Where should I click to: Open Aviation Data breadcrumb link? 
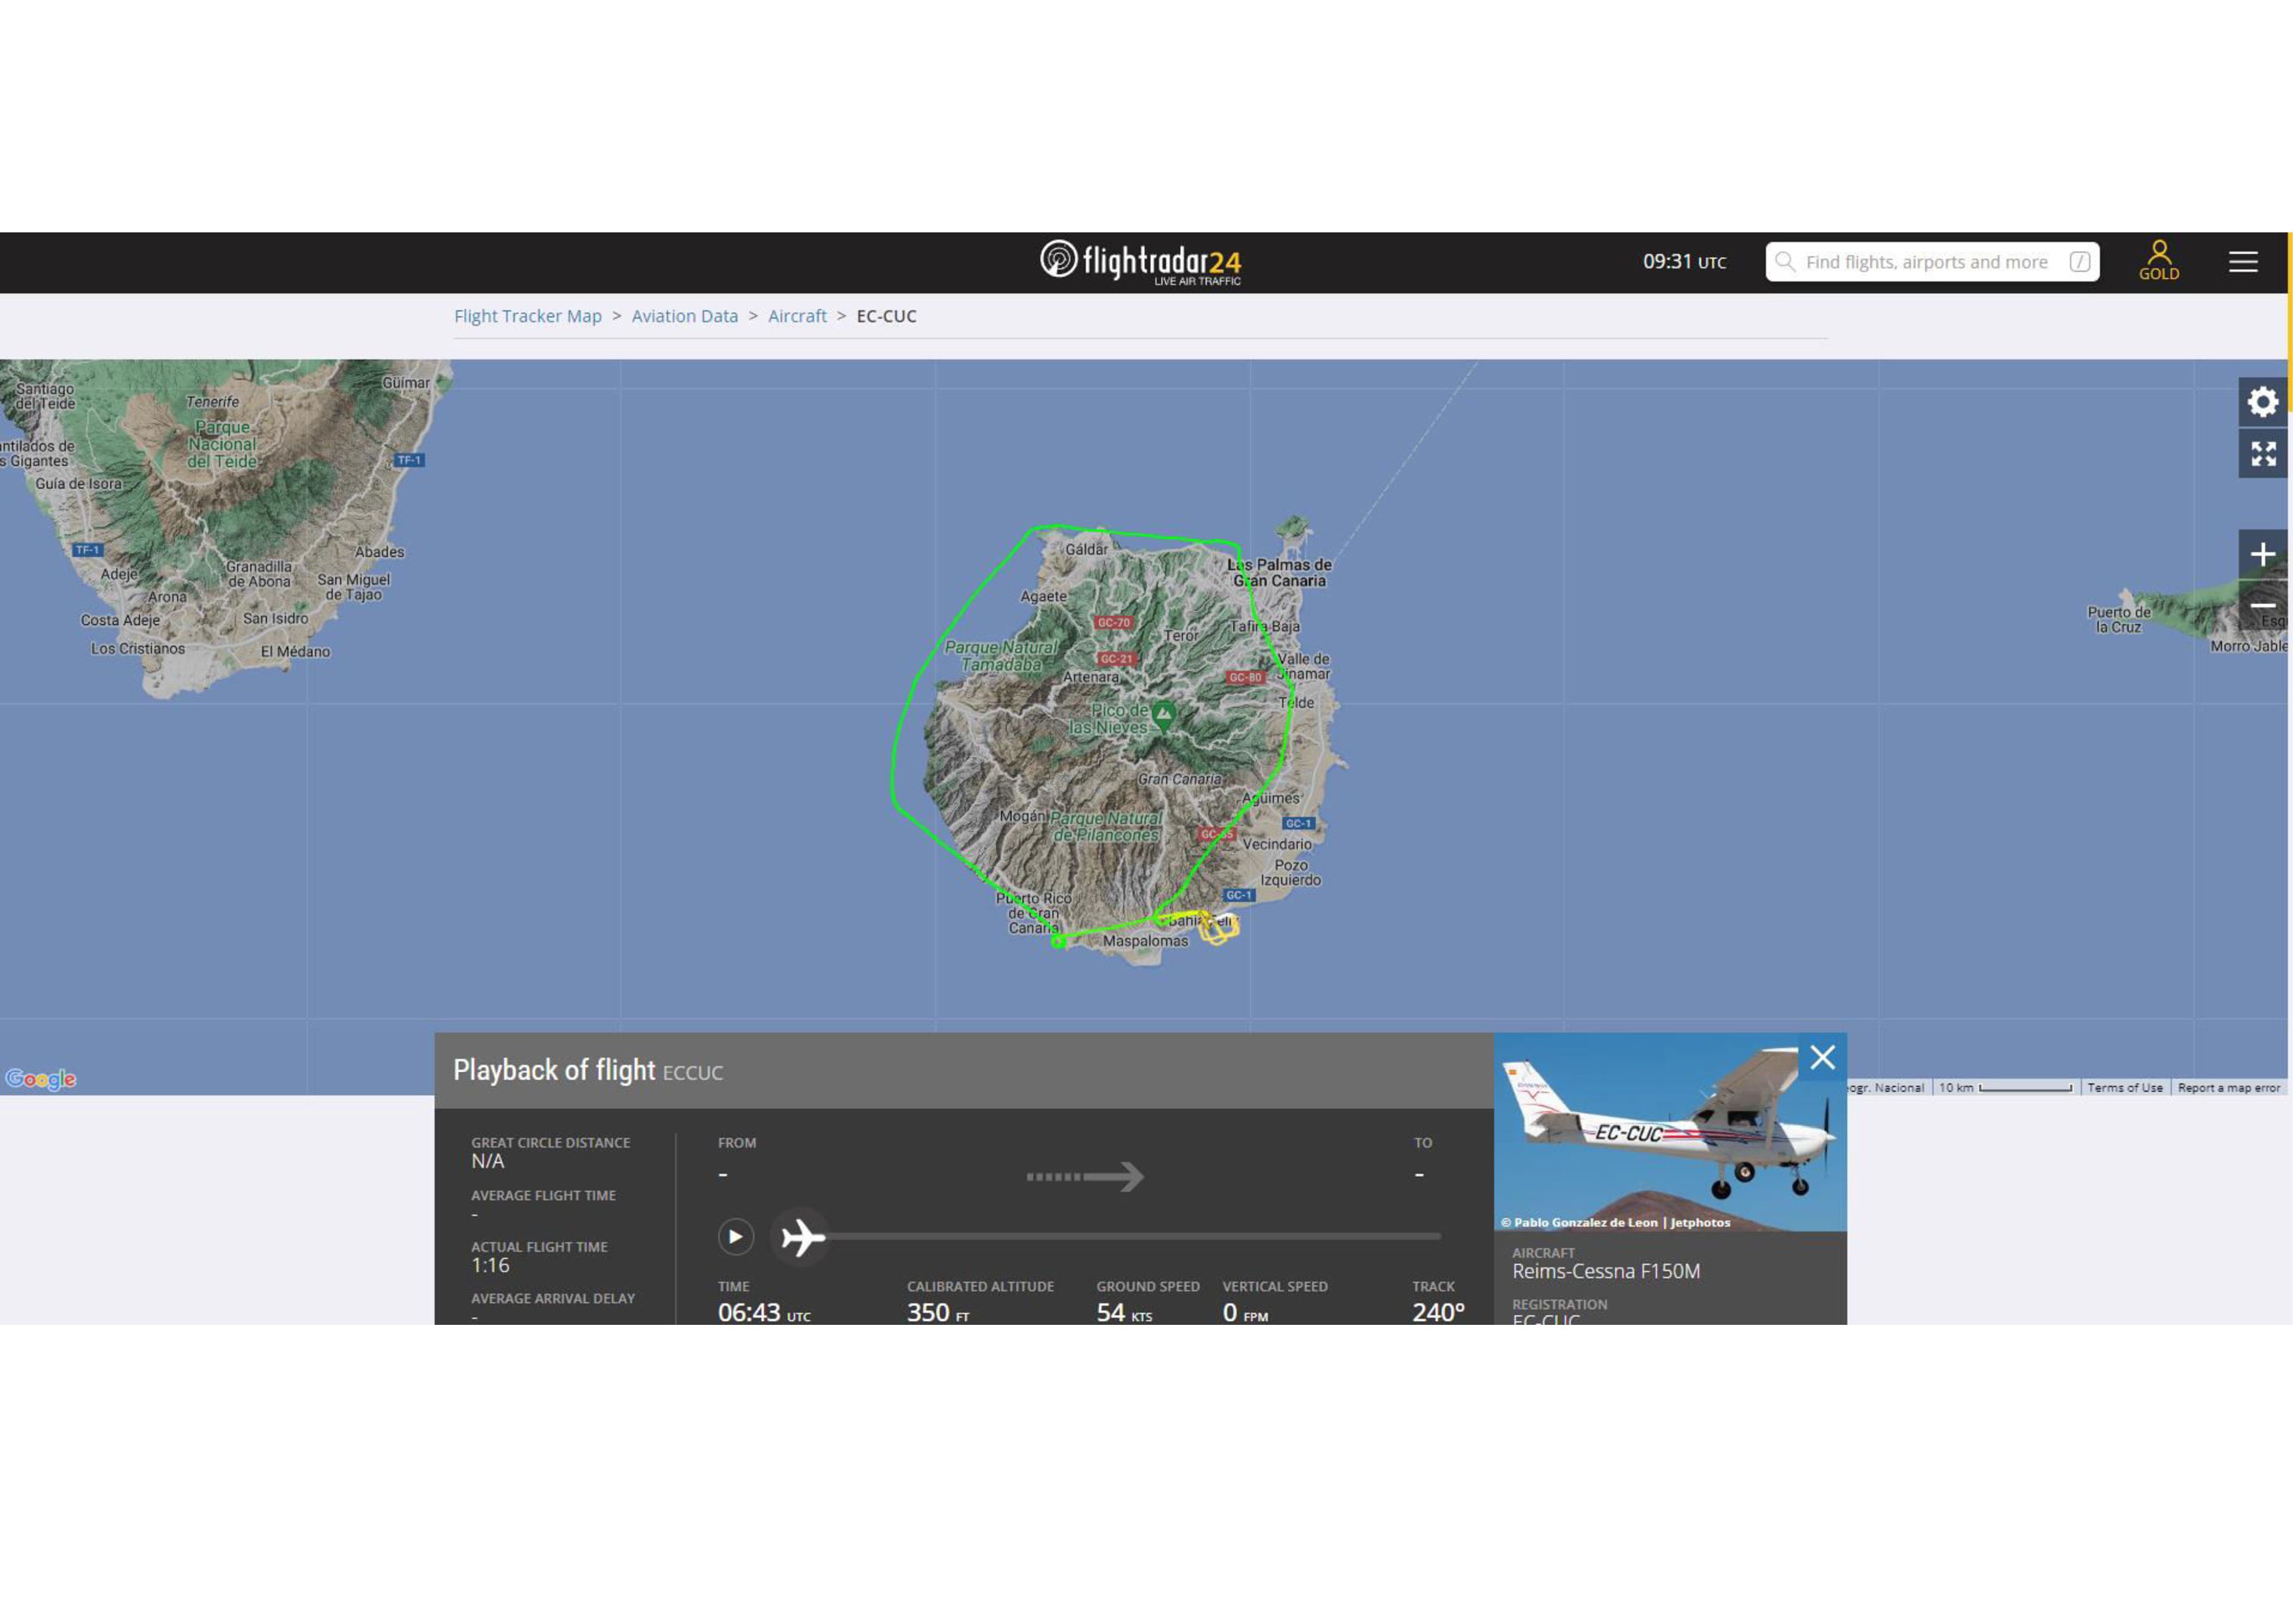(x=685, y=316)
